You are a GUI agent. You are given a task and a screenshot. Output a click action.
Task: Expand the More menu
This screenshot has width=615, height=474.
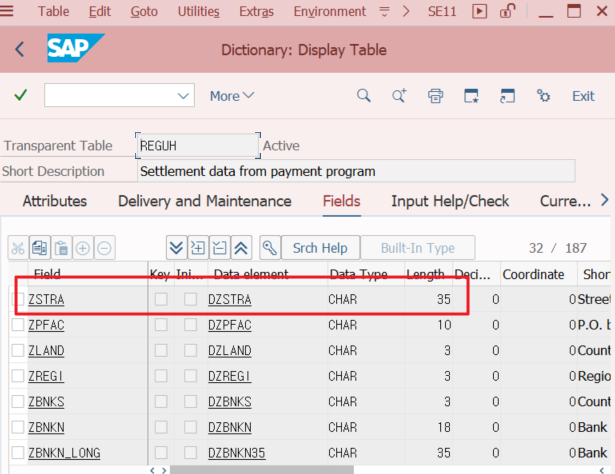232,96
